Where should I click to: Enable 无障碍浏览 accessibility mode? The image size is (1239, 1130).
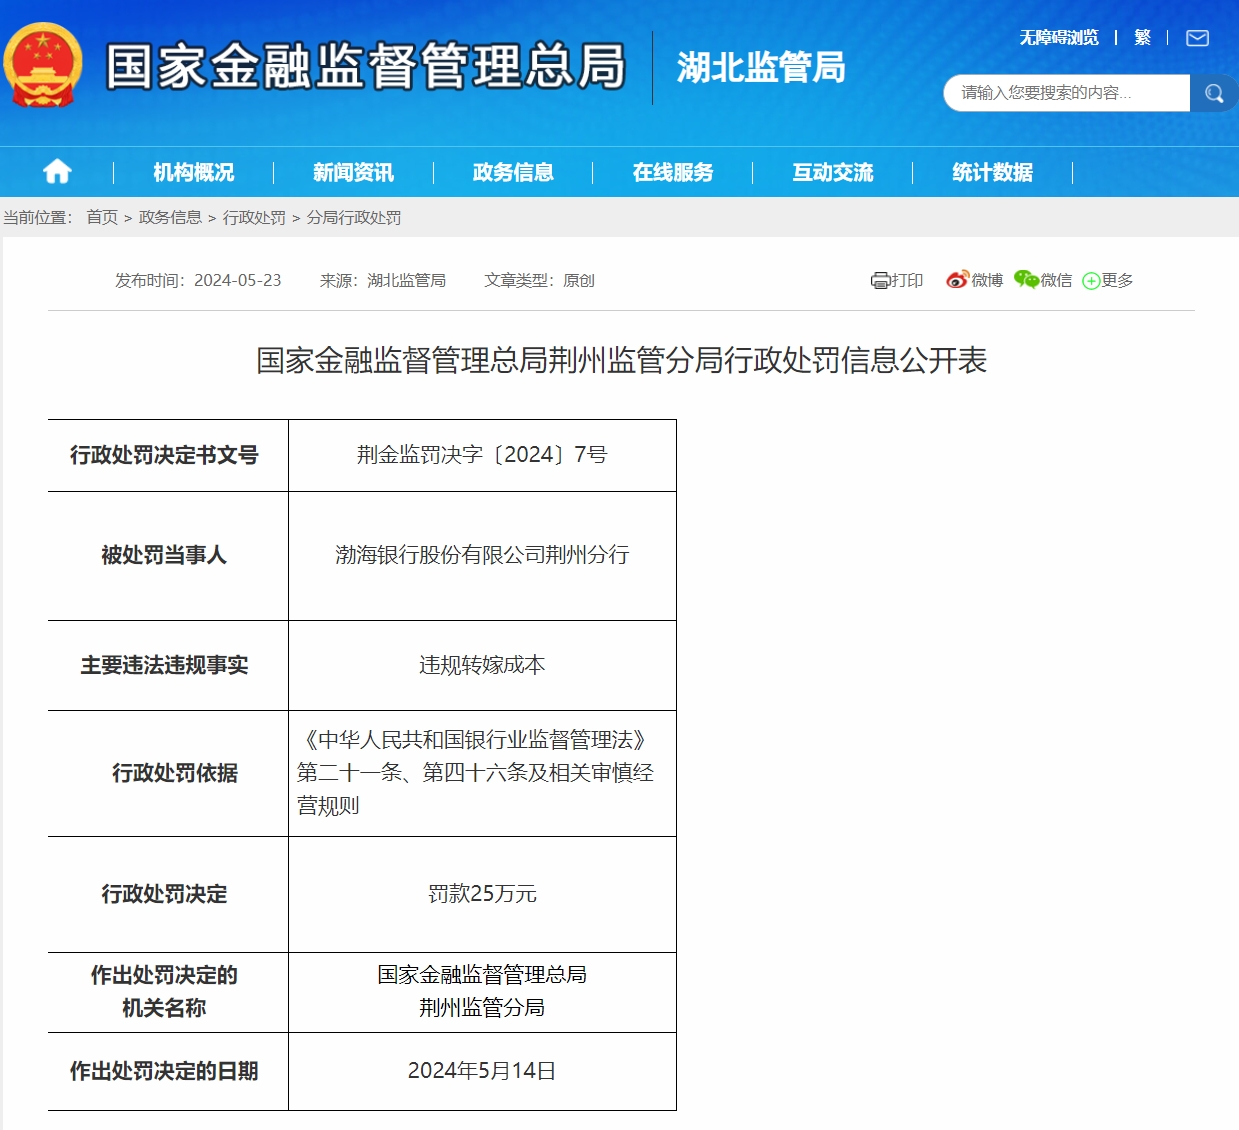pyautogui.click(x=1058, y=38)
